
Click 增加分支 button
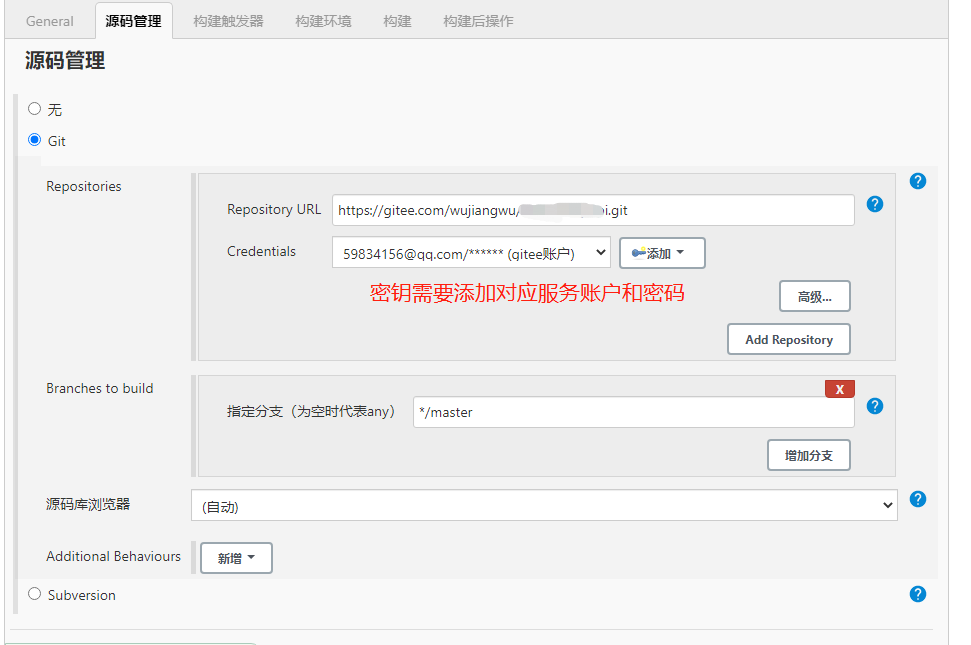tap(808, 455)
